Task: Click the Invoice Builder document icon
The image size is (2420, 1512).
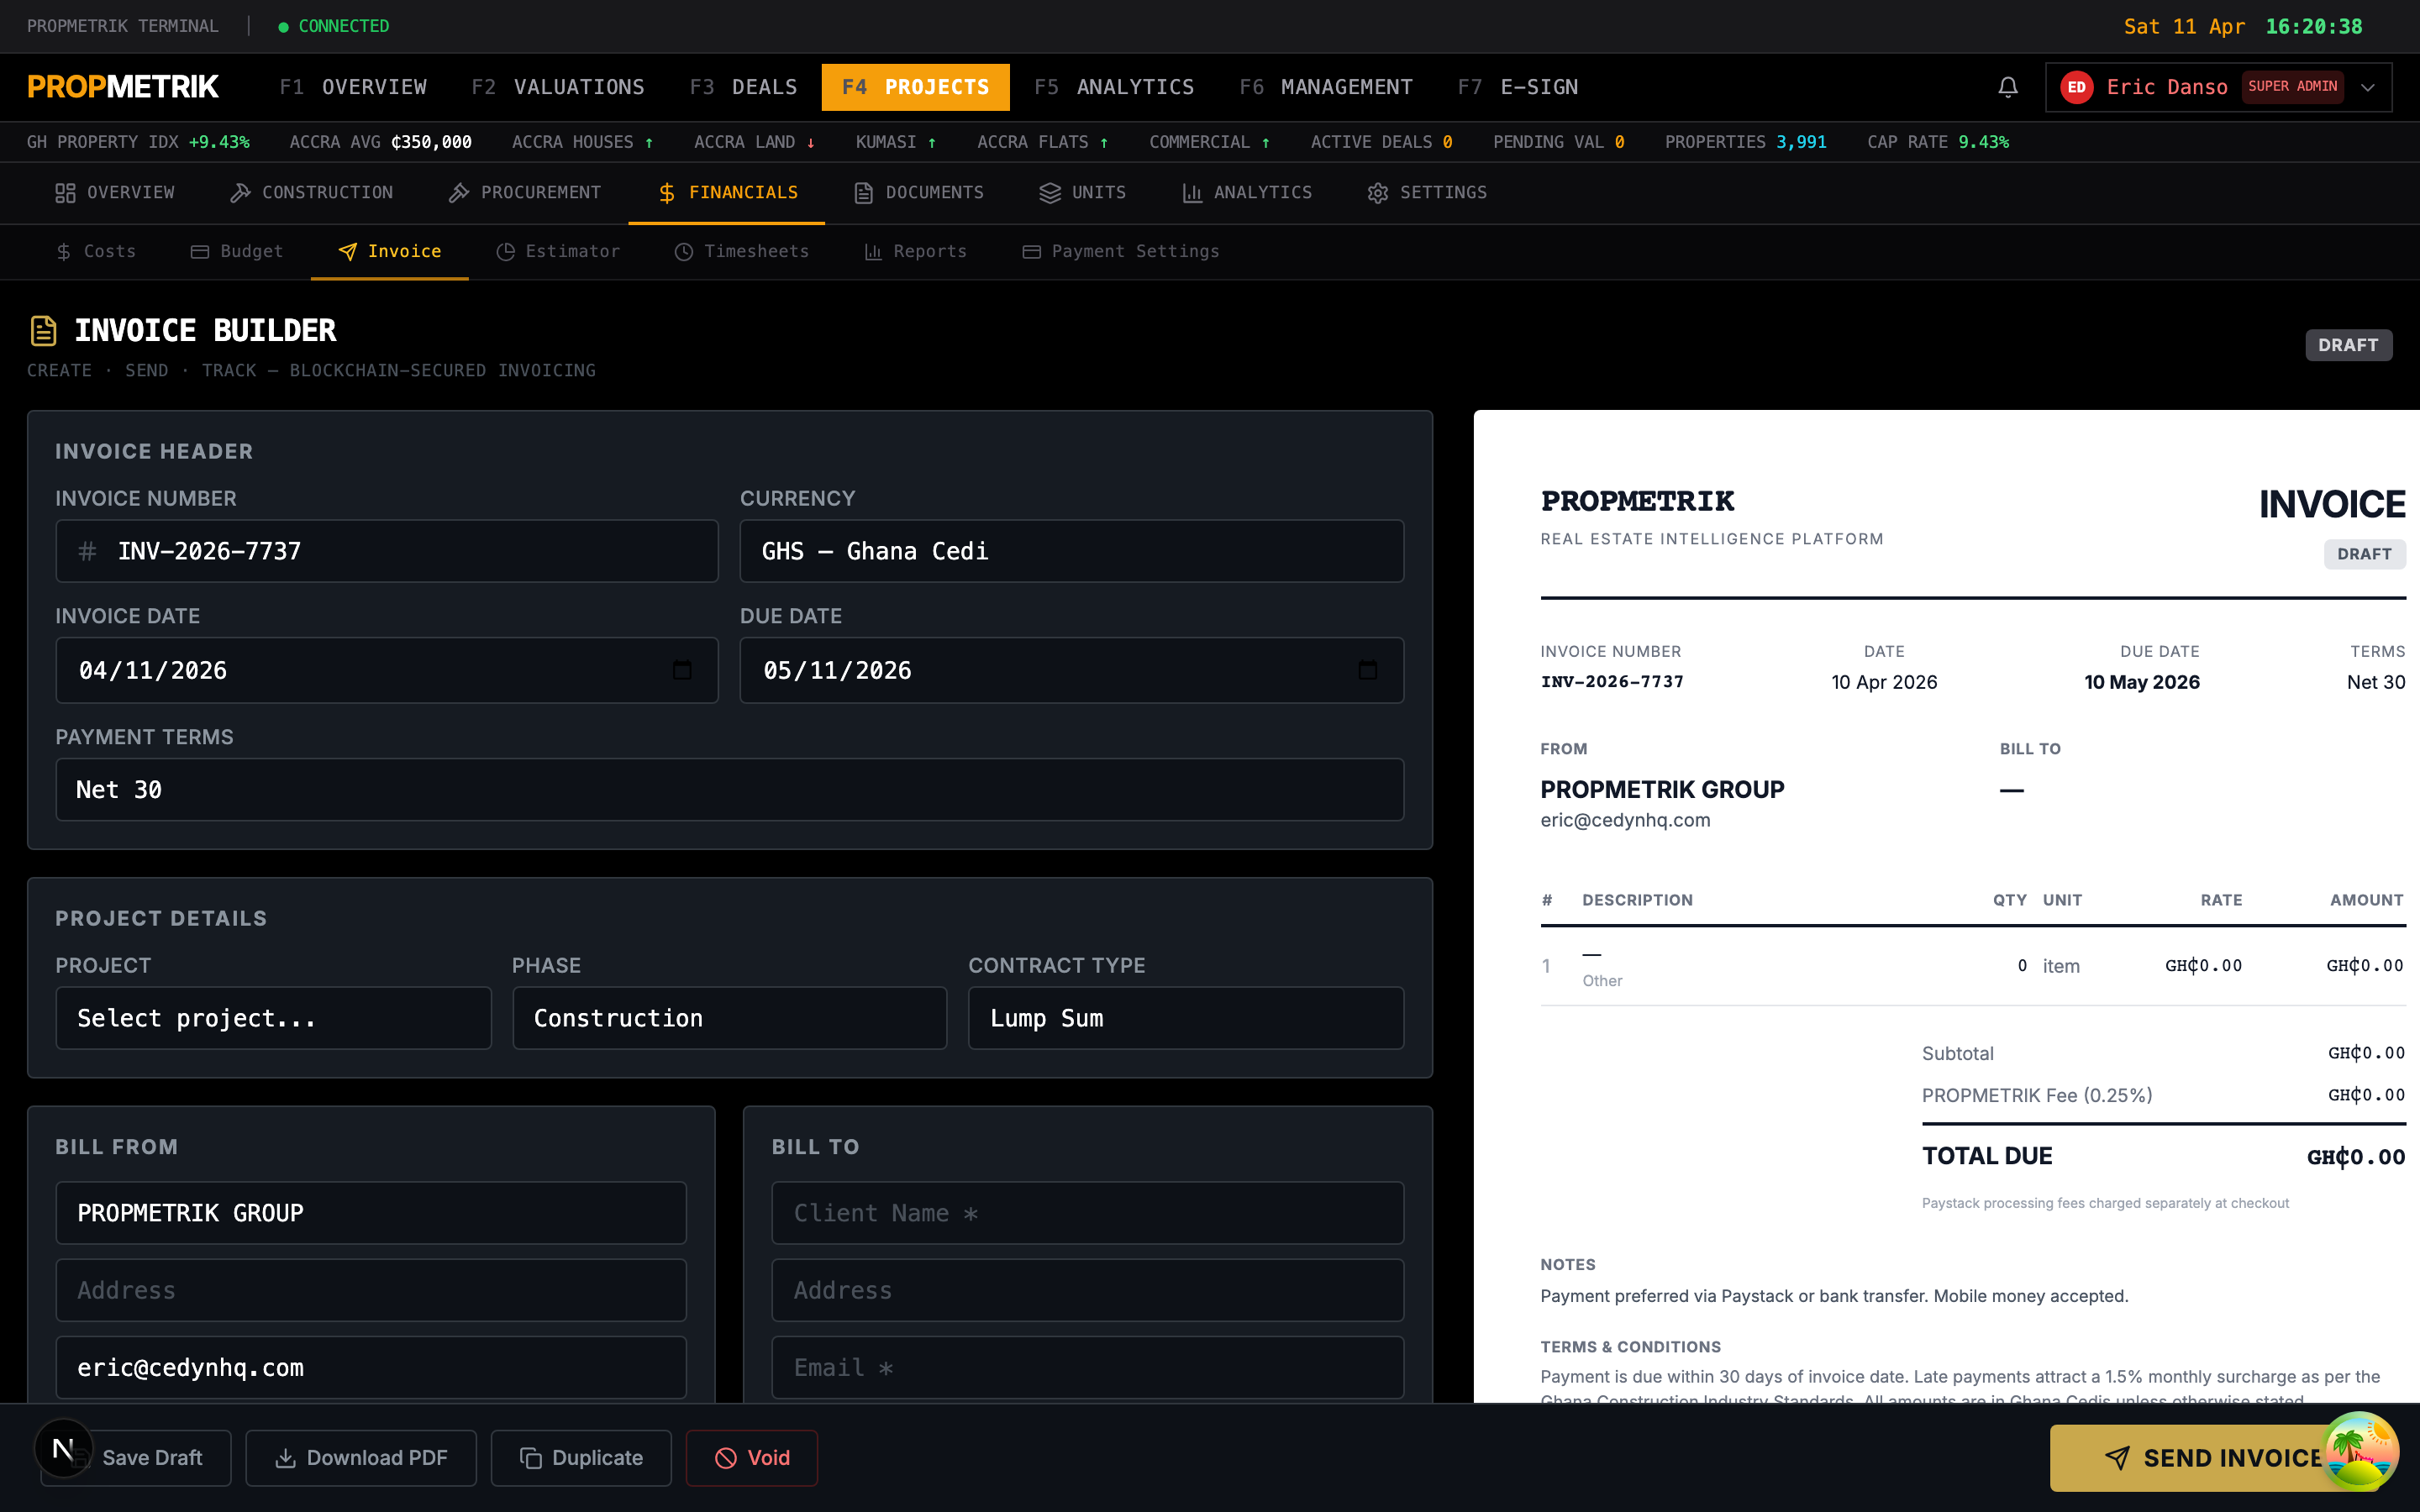Action: (x=43, y=330)
